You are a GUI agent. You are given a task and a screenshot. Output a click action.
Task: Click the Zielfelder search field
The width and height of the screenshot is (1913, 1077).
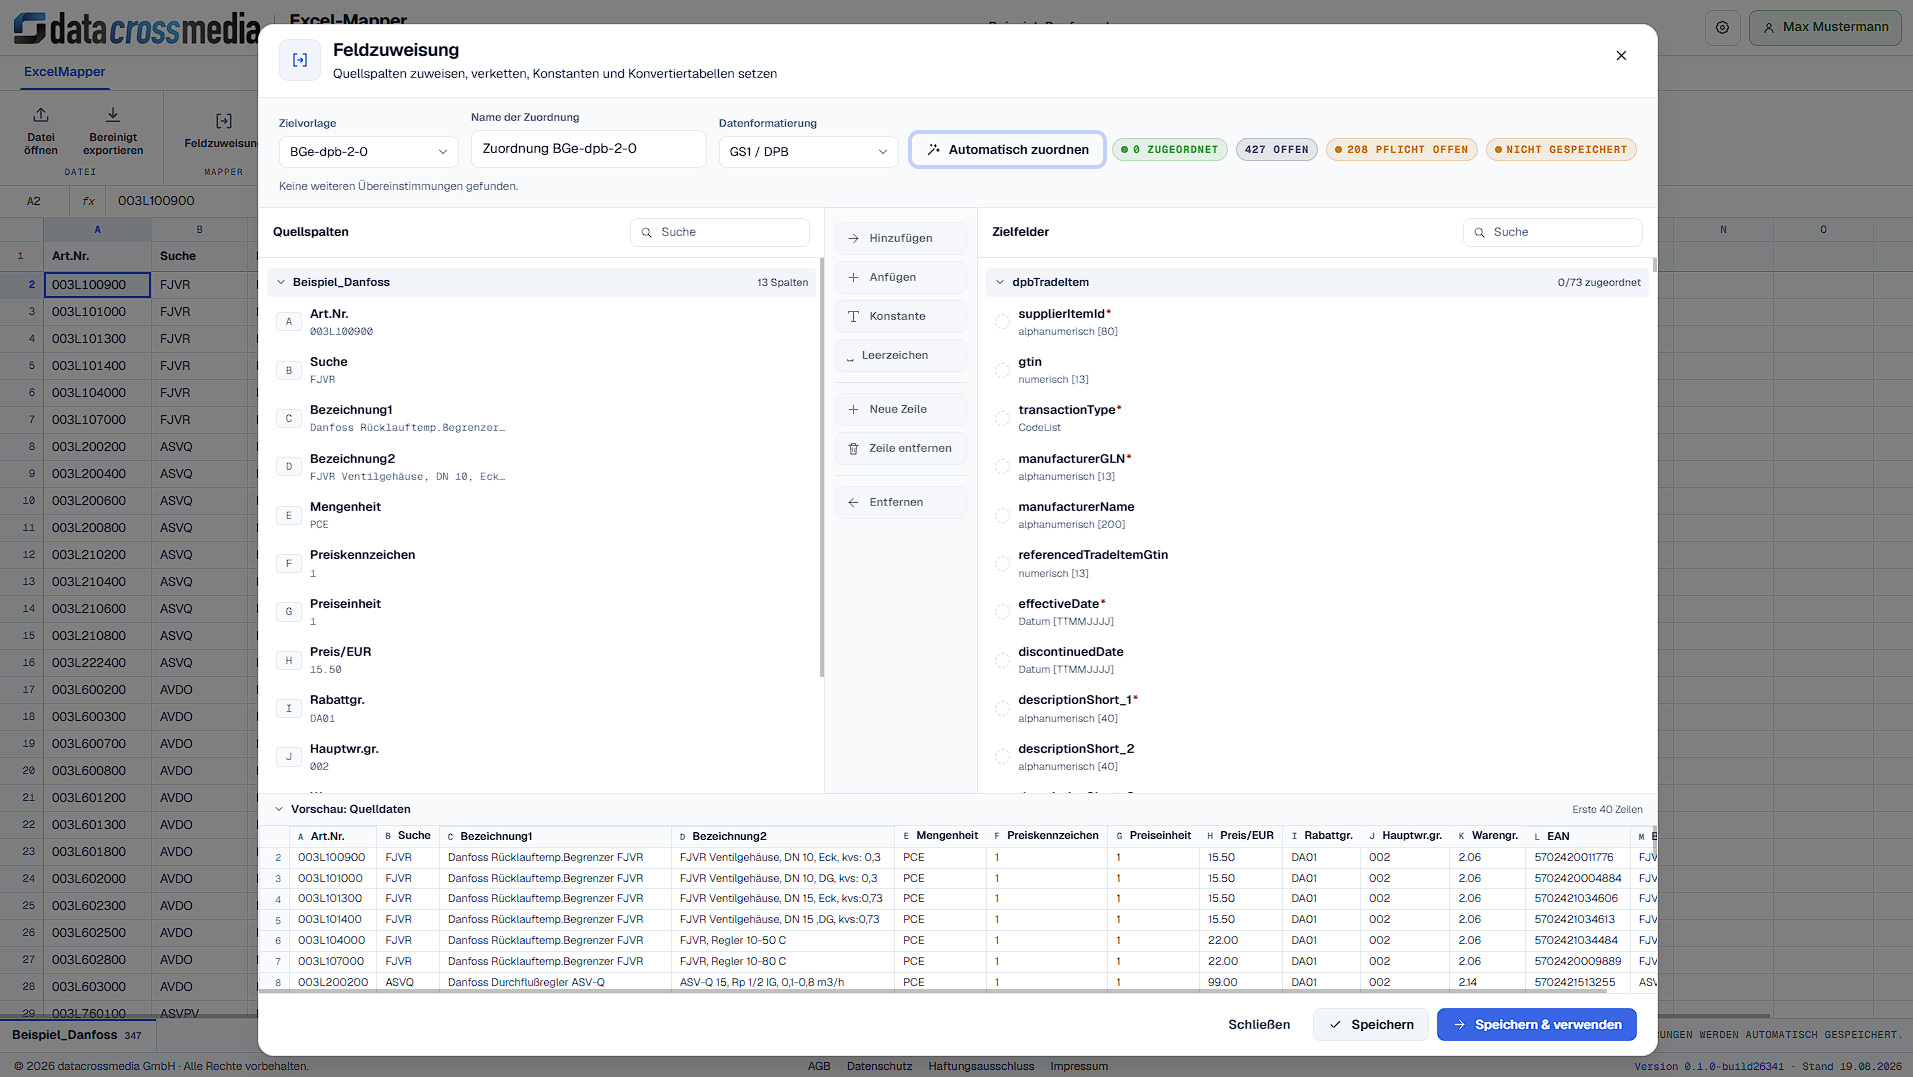click(x=1552, y=232)
